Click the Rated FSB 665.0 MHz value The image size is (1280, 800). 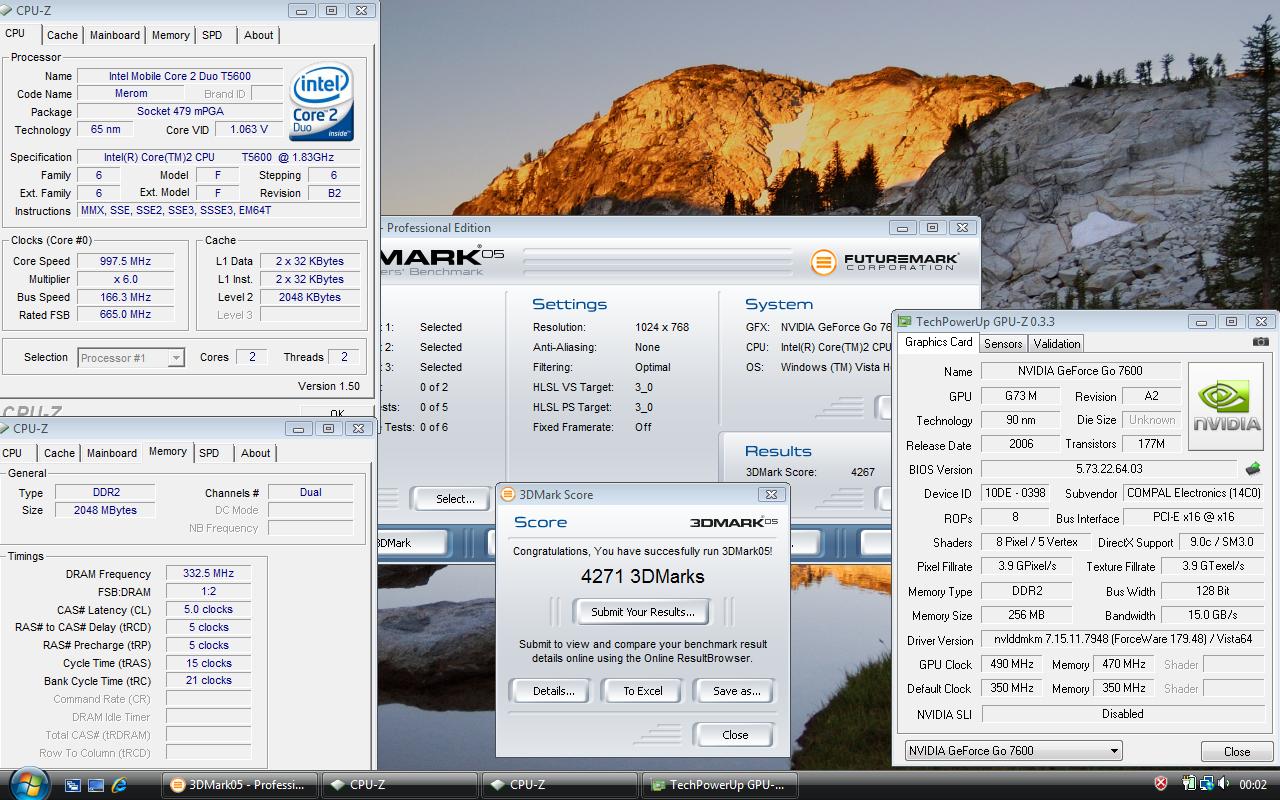pos(126,314)
